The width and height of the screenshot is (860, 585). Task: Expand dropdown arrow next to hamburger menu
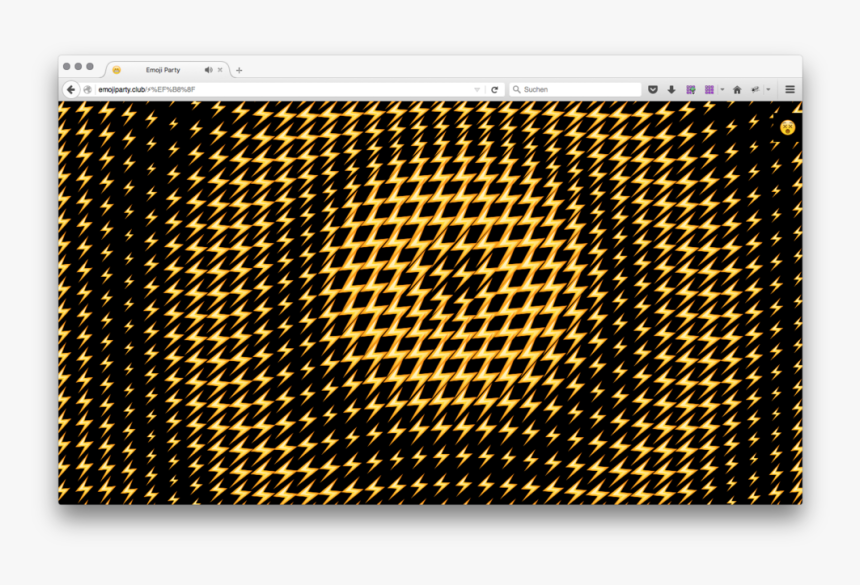(x=769, y=90)
